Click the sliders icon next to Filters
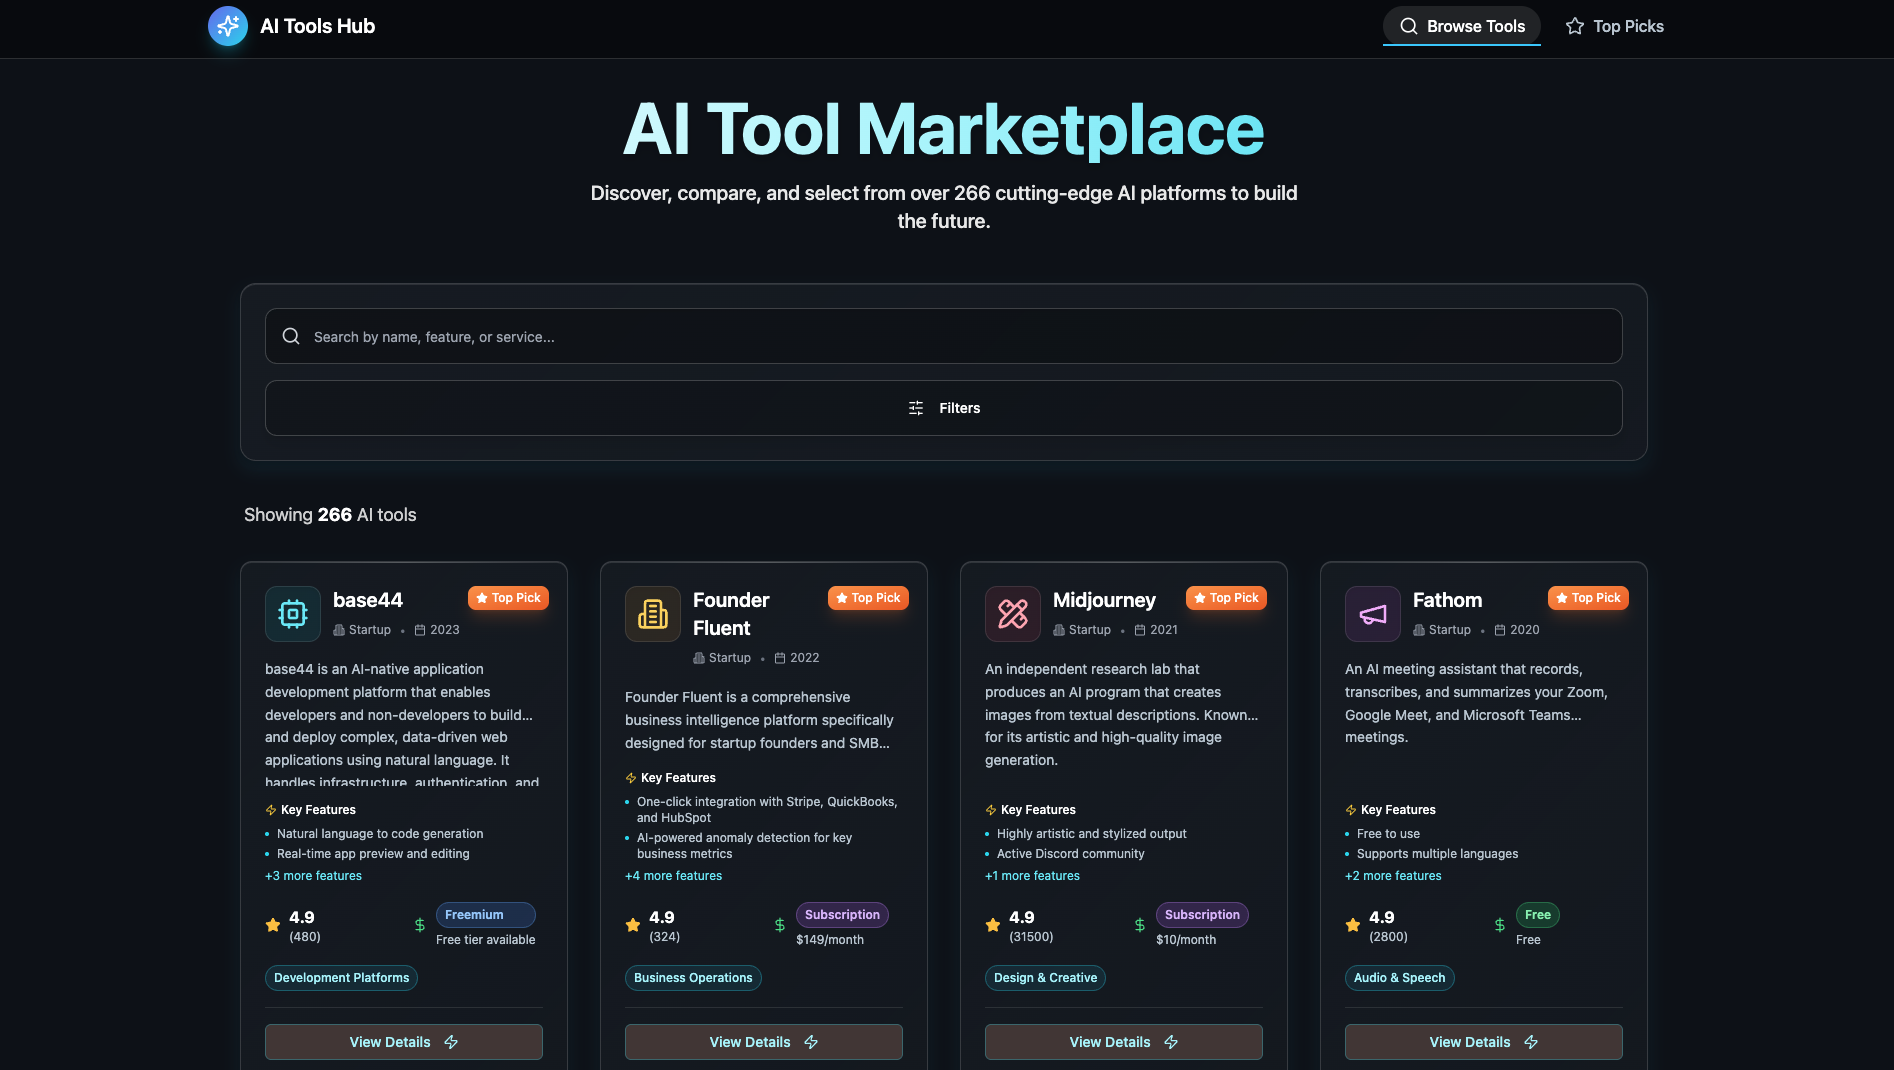 (916, 408)
